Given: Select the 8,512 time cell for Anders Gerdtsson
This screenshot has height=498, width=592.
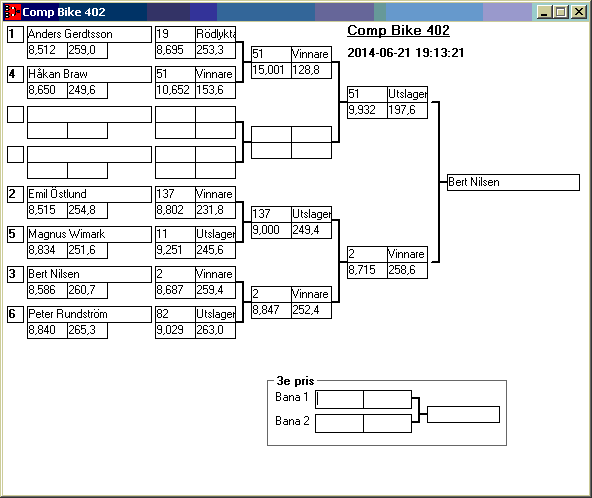Looking at the screenshot, I should (x=47, y=50).
